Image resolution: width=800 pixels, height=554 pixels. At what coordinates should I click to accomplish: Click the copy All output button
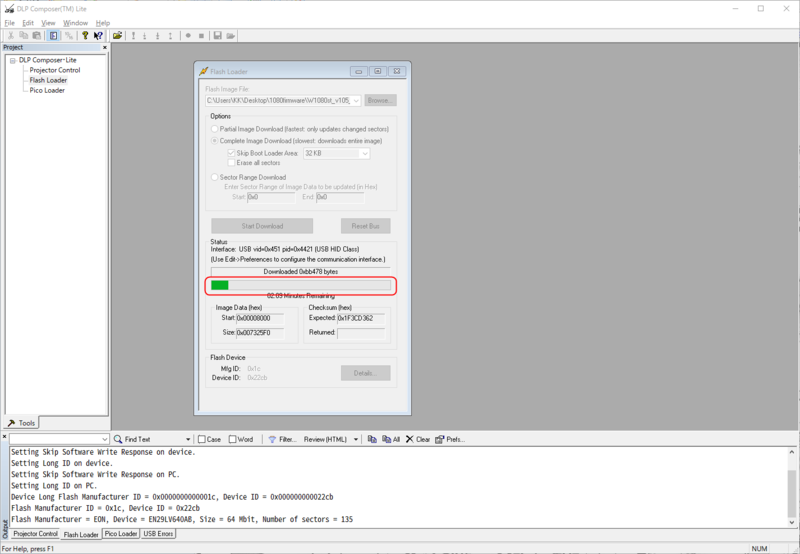(x=391, y=439)
